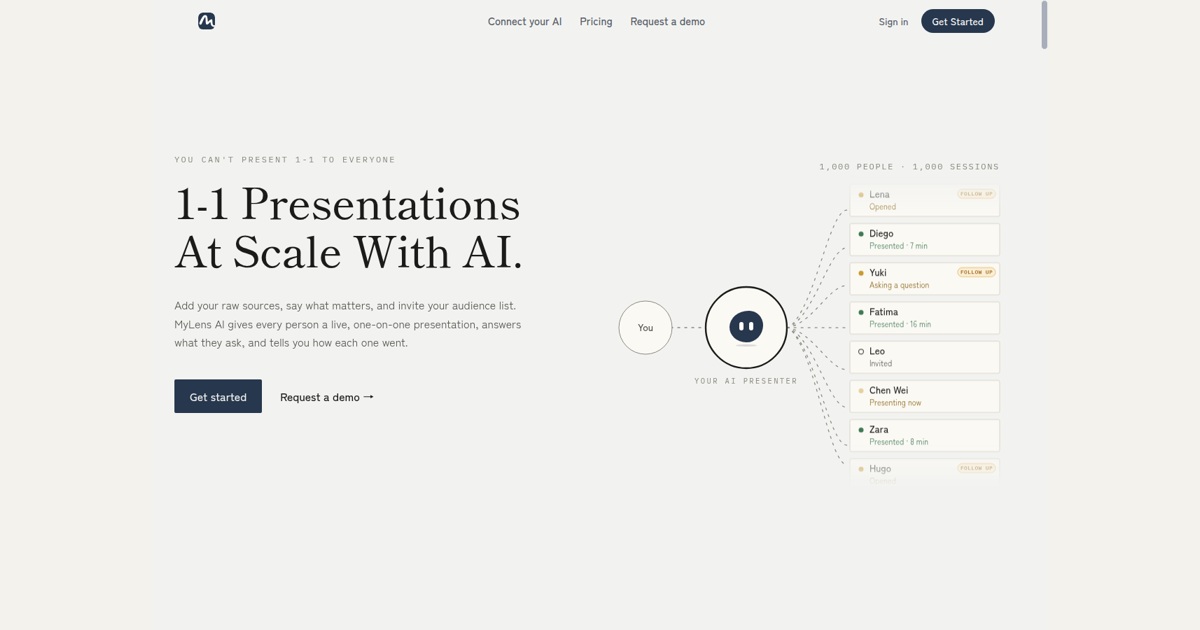Click the Follow Up badge on Yuki's card
This screenshot has height=630, width=1200.
click(x=976, y=272)
